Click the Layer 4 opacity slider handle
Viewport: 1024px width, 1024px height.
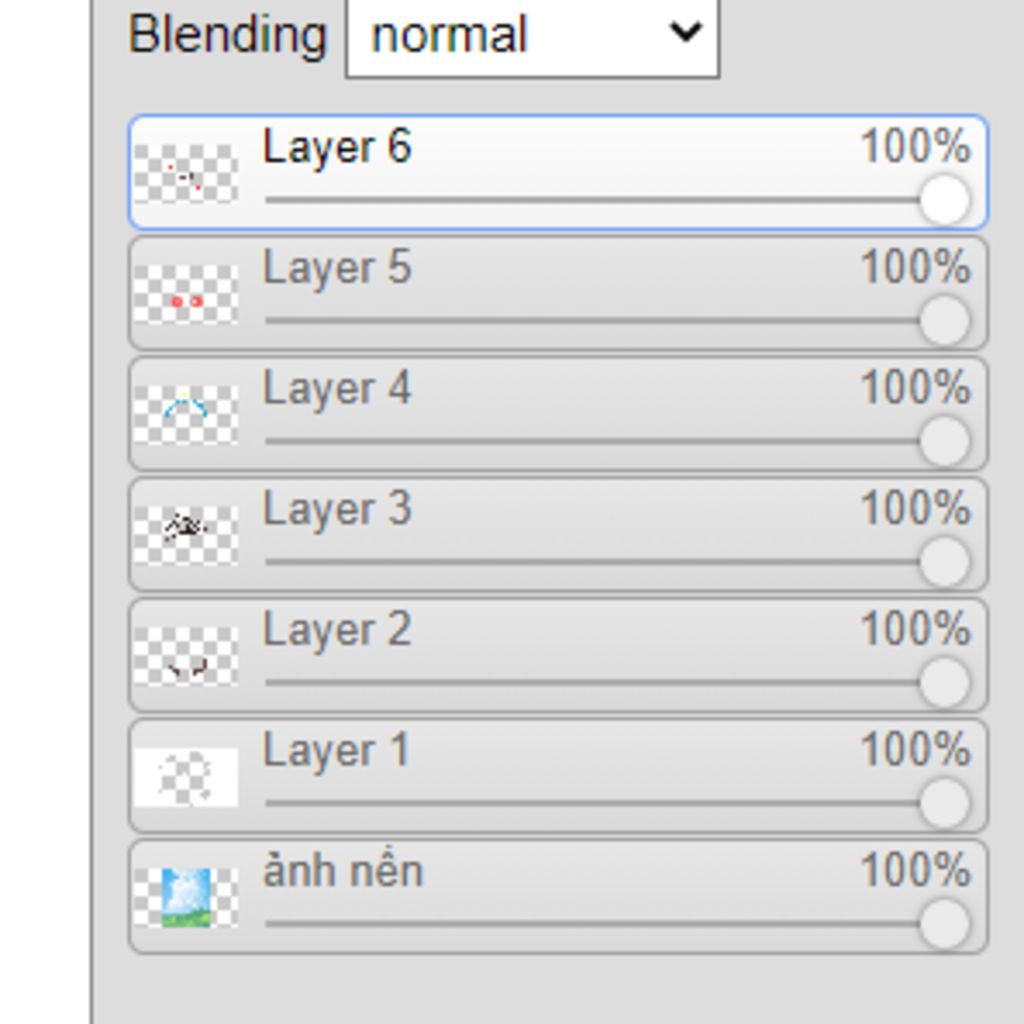[944, 441]
